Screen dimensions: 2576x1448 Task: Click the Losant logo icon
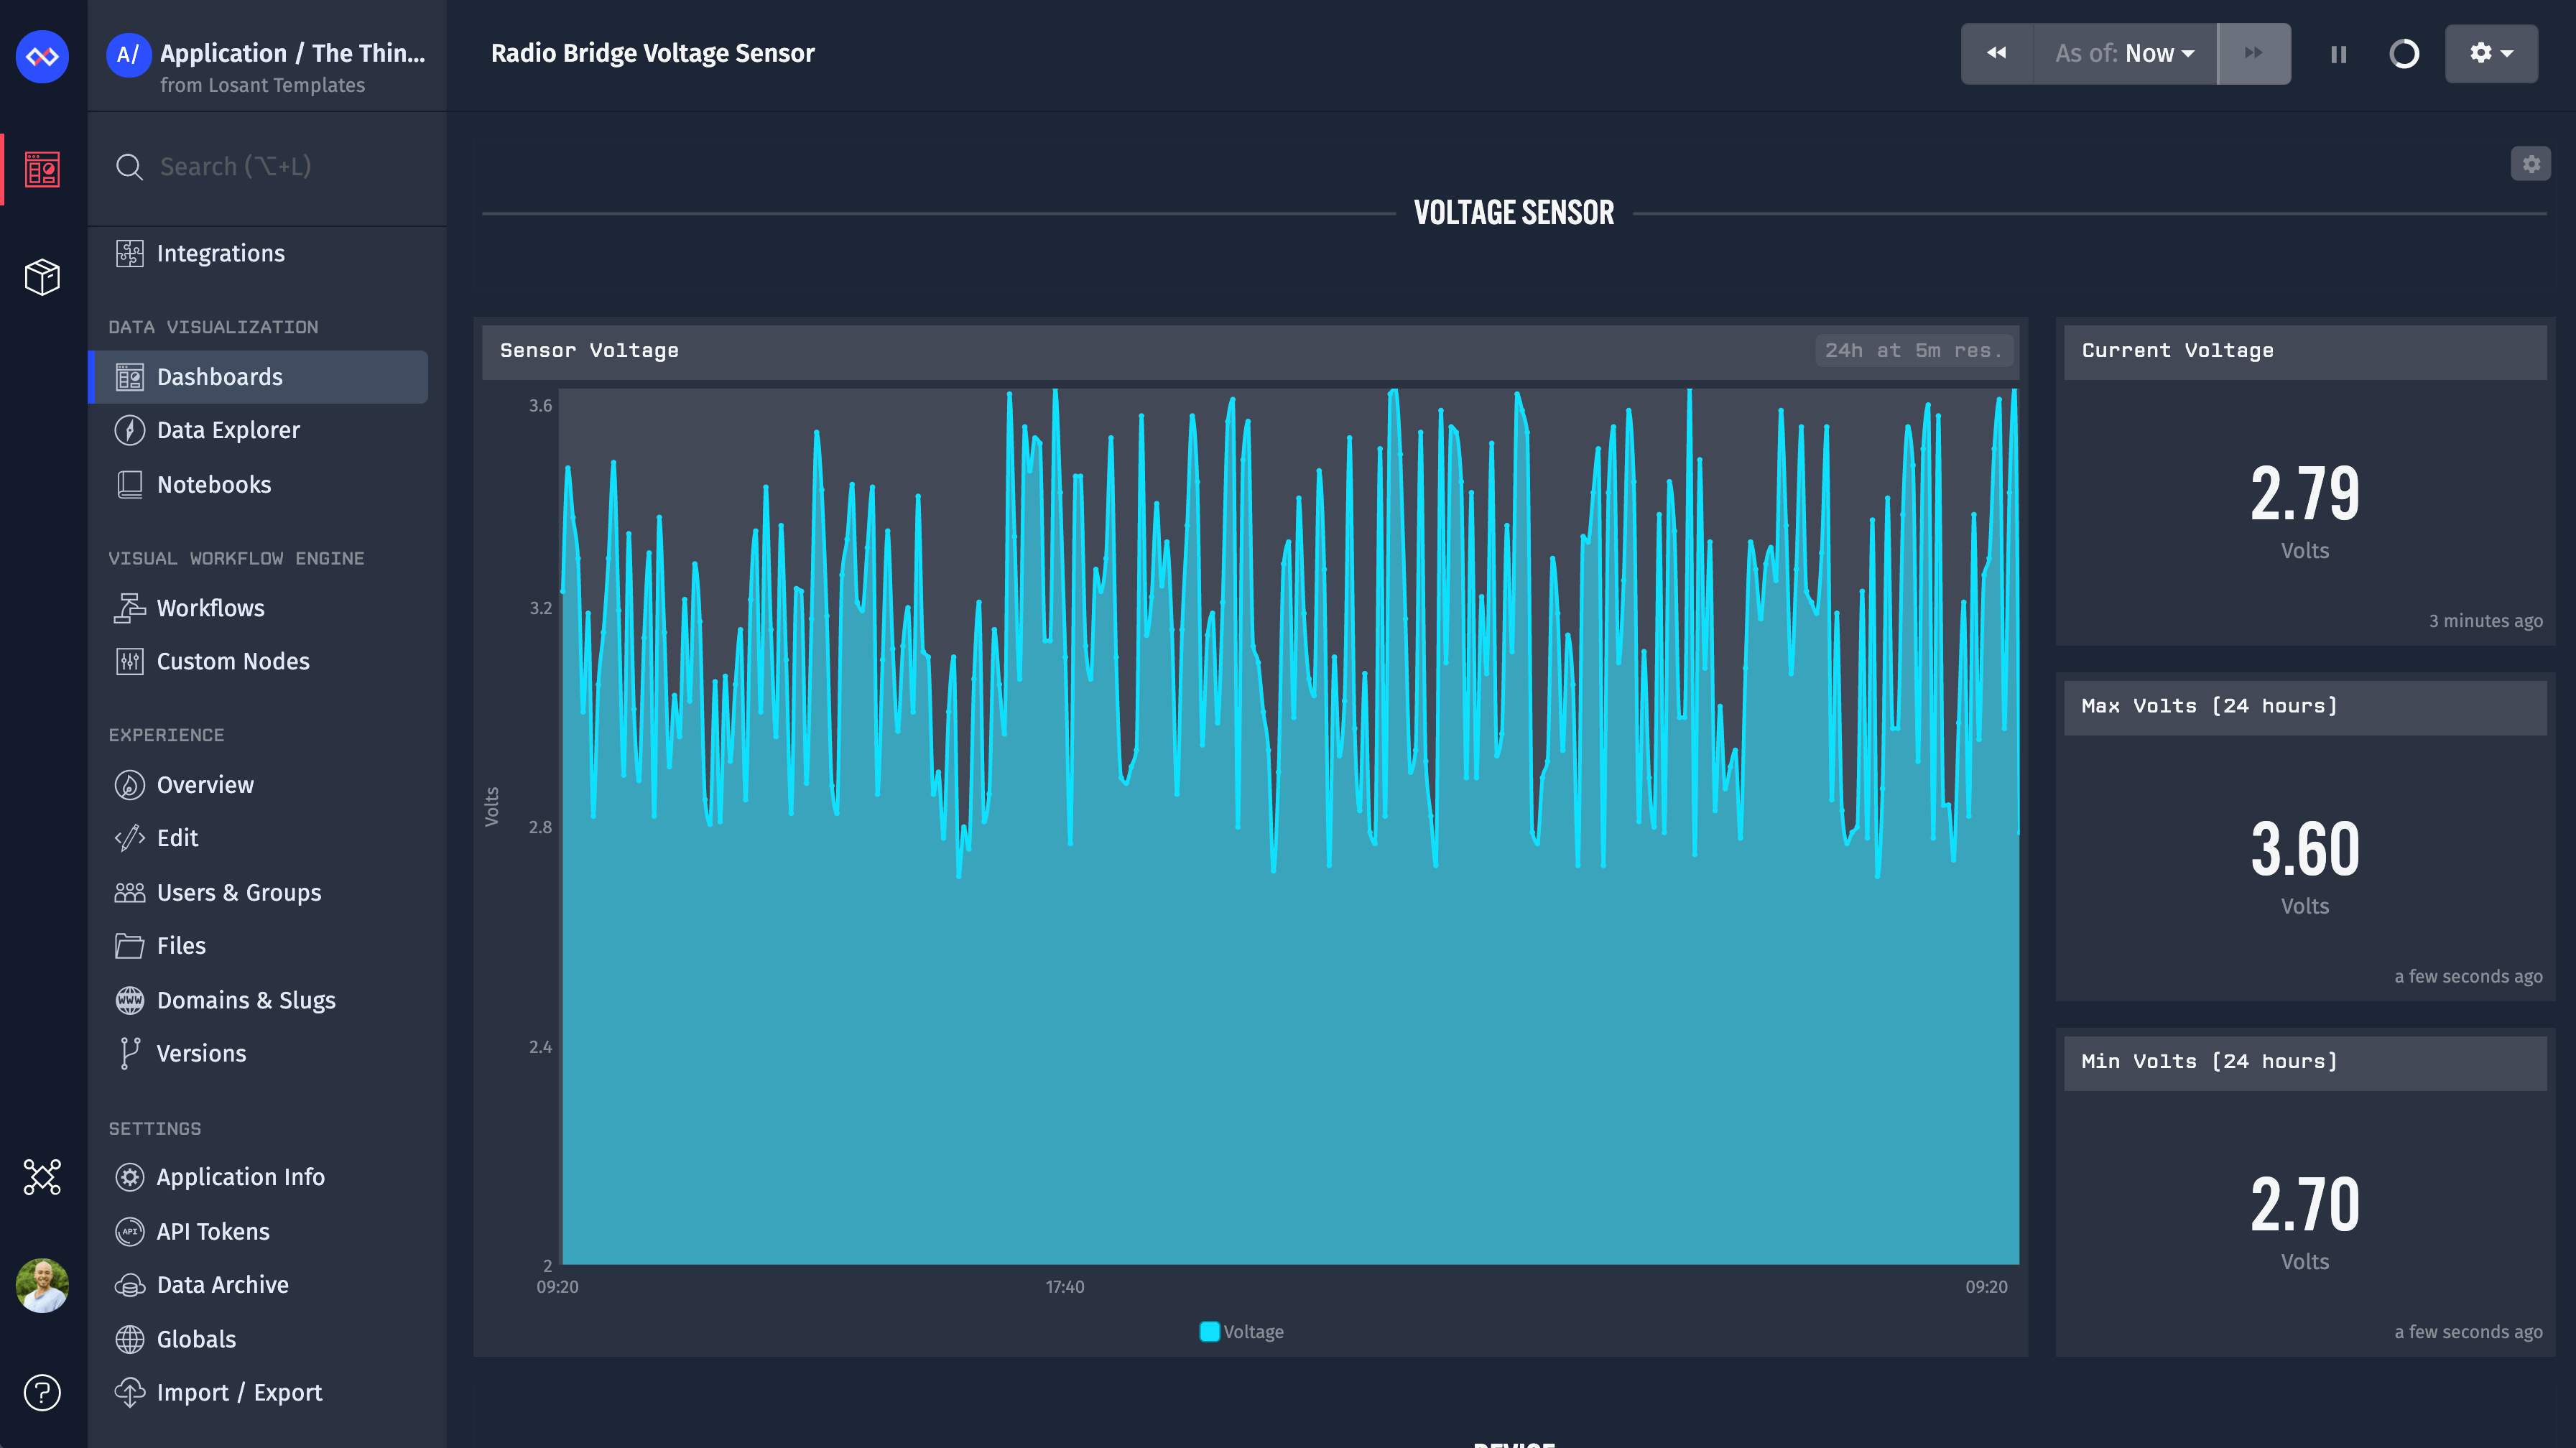(42, 56)
